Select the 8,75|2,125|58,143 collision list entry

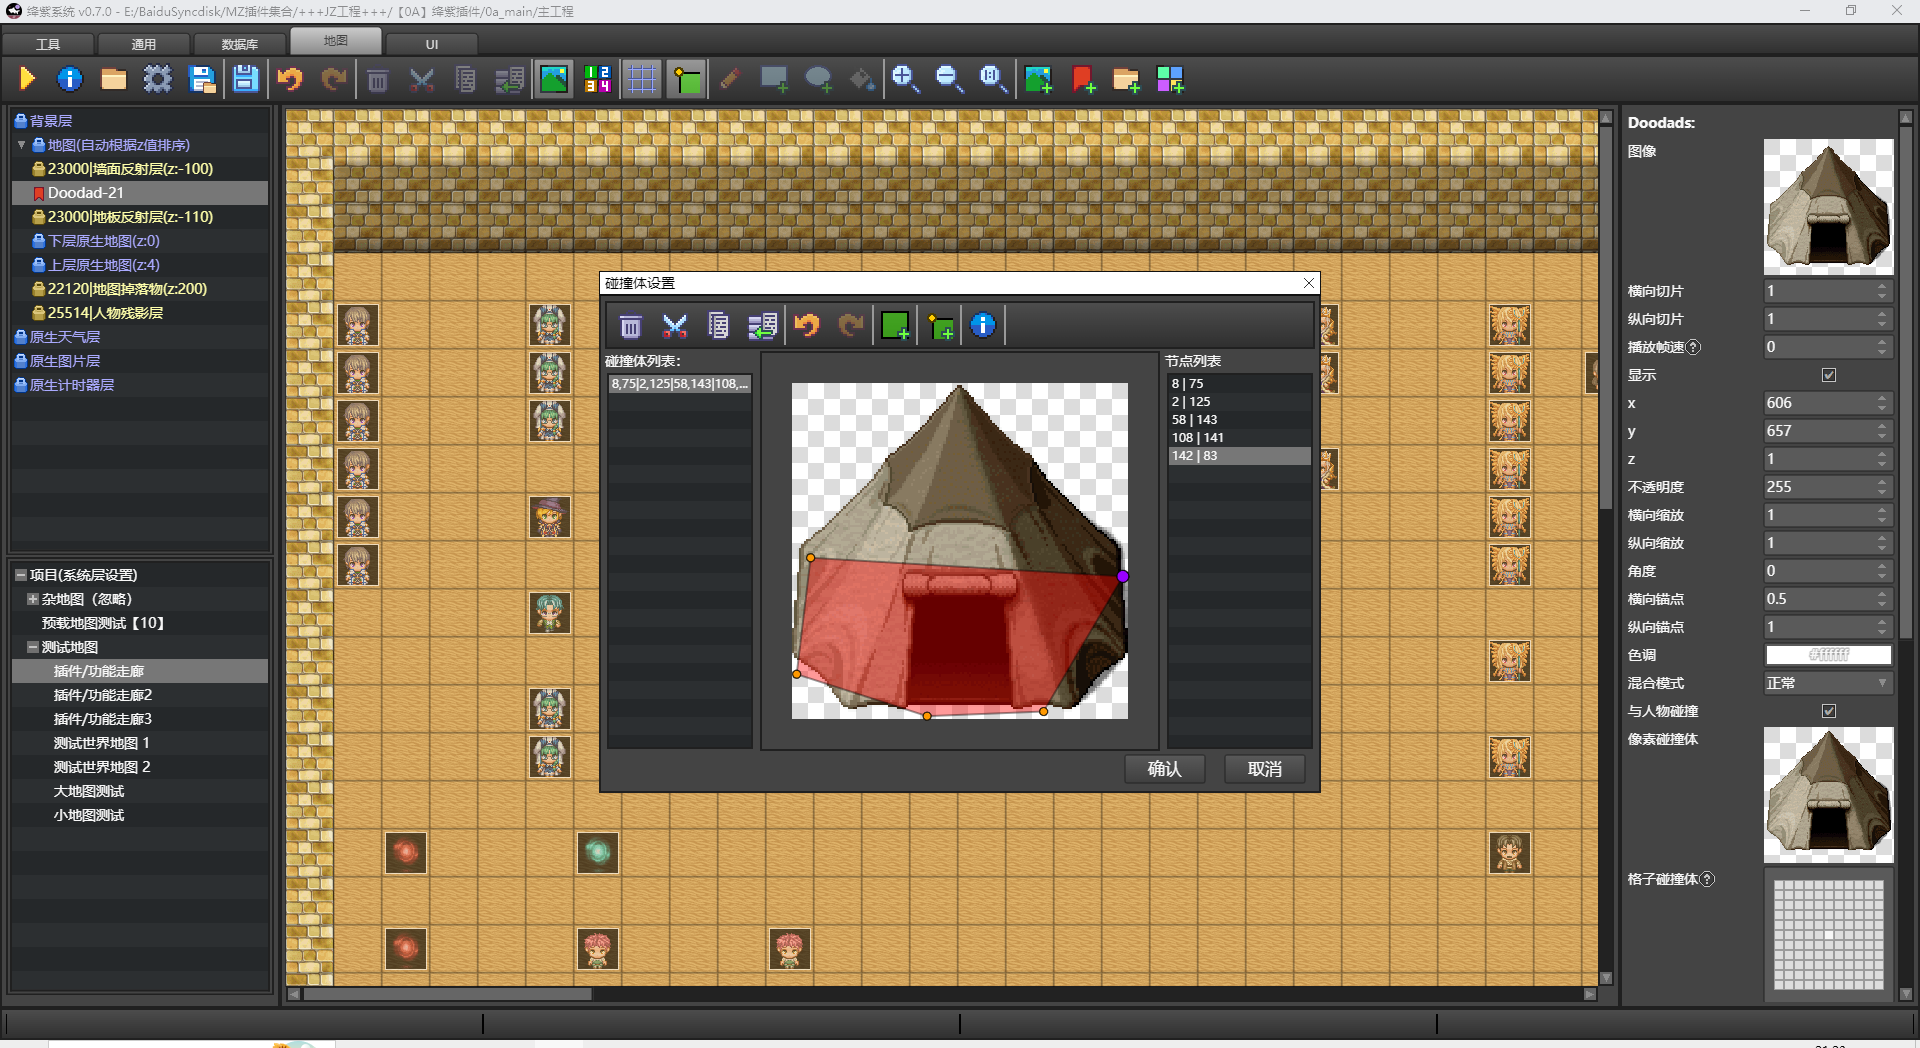pyautogui.click(x=680, y=384)
